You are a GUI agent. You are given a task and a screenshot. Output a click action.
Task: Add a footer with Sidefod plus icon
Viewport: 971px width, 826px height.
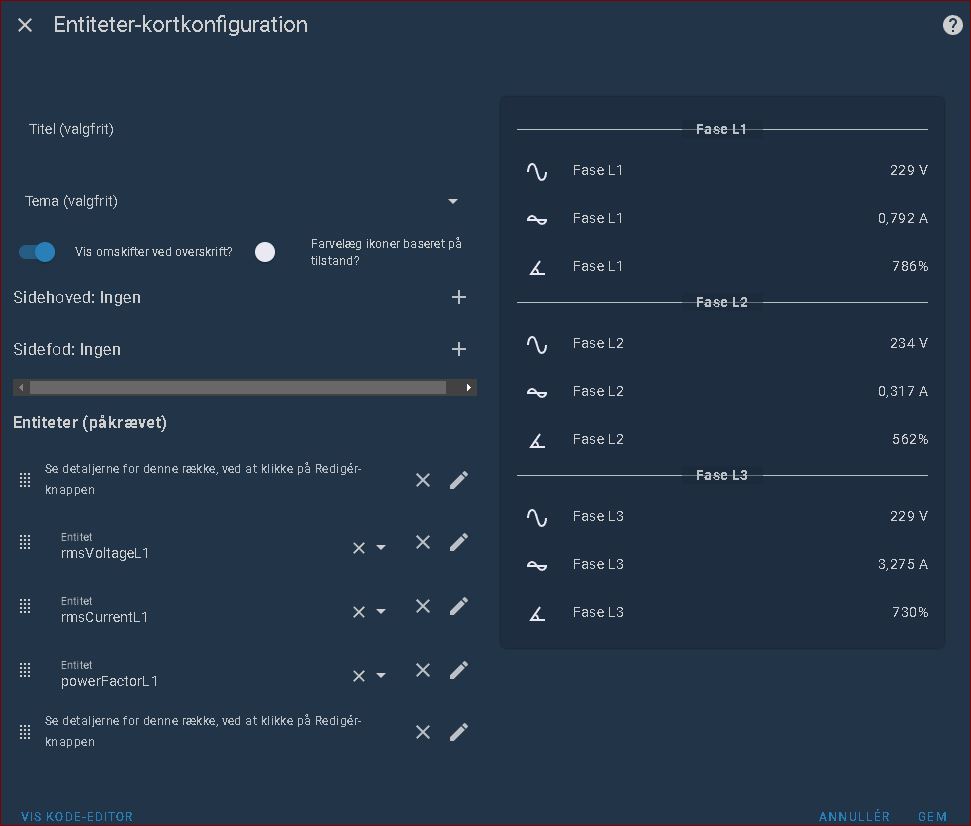coord(458,349)
